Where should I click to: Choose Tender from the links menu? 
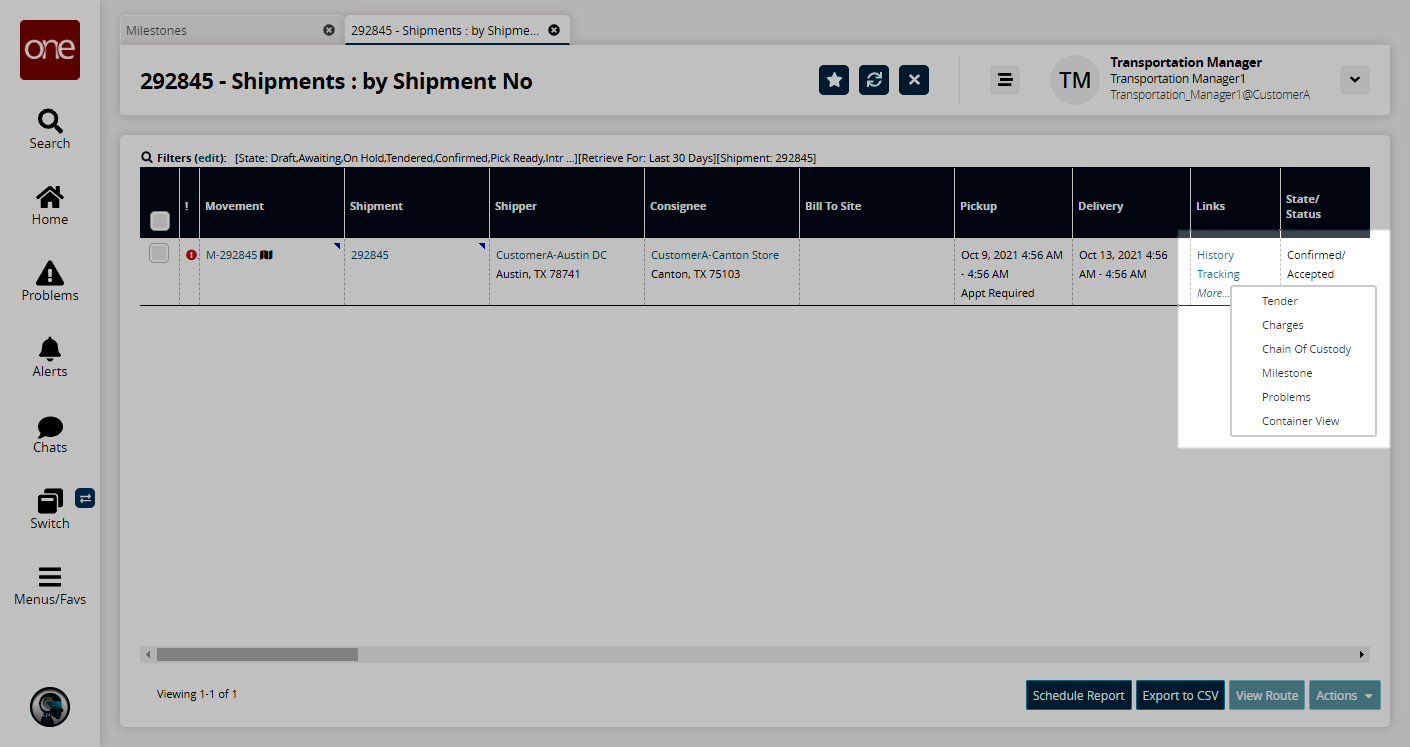click(x=1280, y=301)
